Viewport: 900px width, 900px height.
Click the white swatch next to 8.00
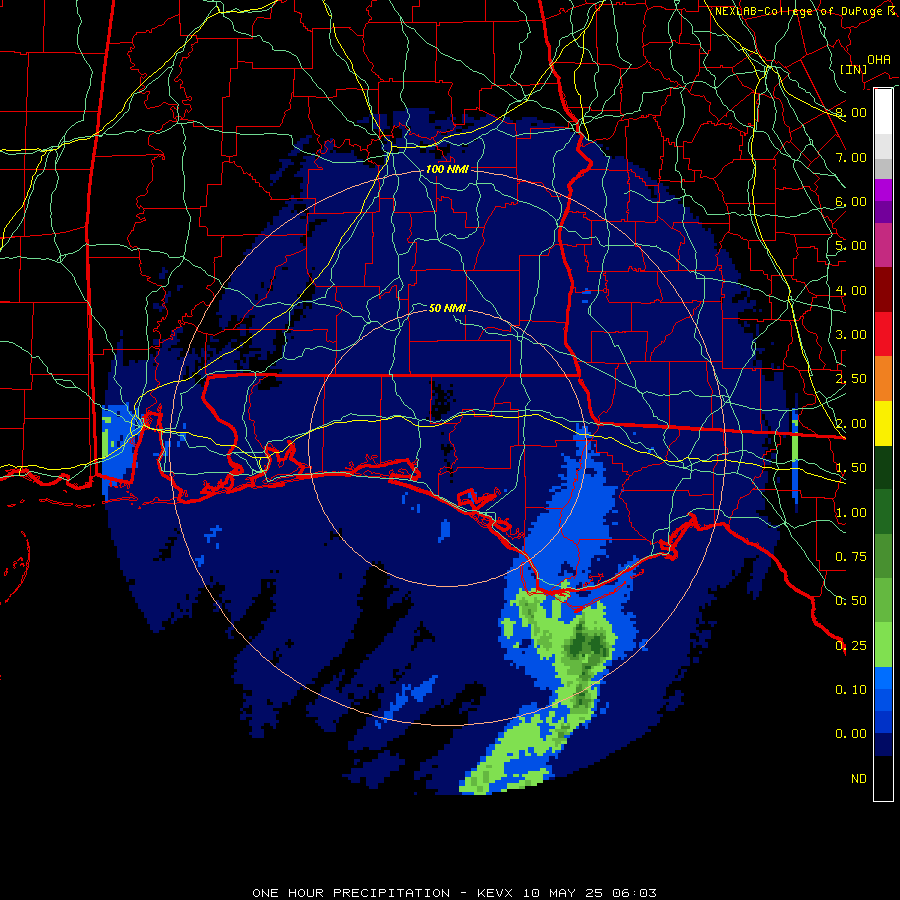click(x=883, y=111)
